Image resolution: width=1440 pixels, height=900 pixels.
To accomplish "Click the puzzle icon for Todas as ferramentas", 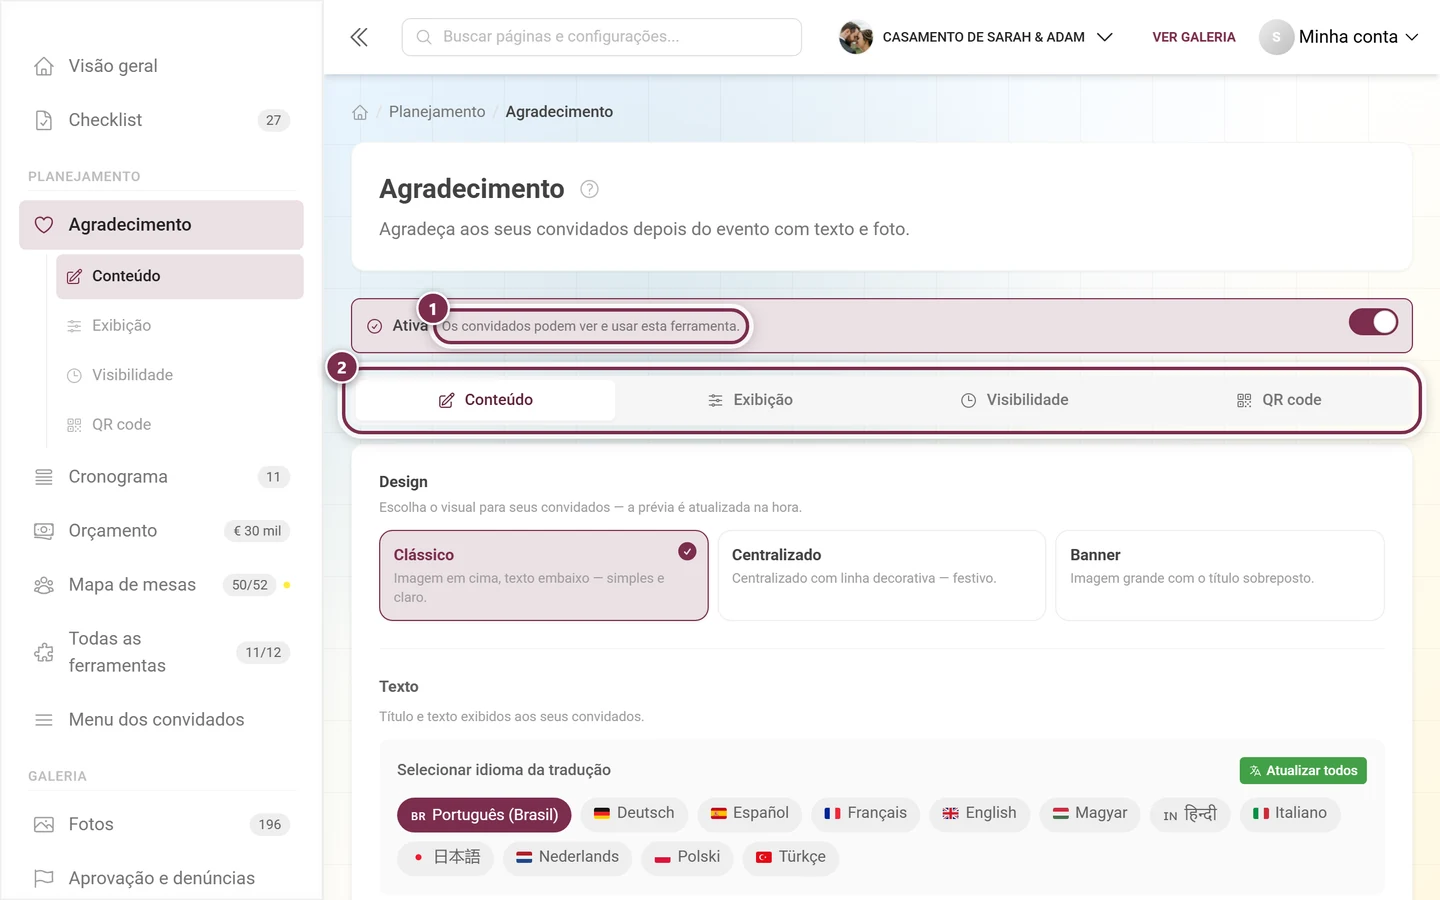I will (x=44, y=652).
